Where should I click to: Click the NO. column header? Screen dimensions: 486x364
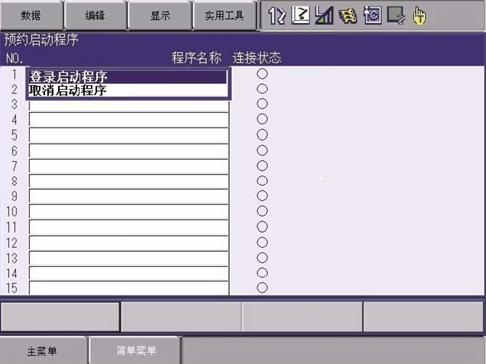coord(14,59)
